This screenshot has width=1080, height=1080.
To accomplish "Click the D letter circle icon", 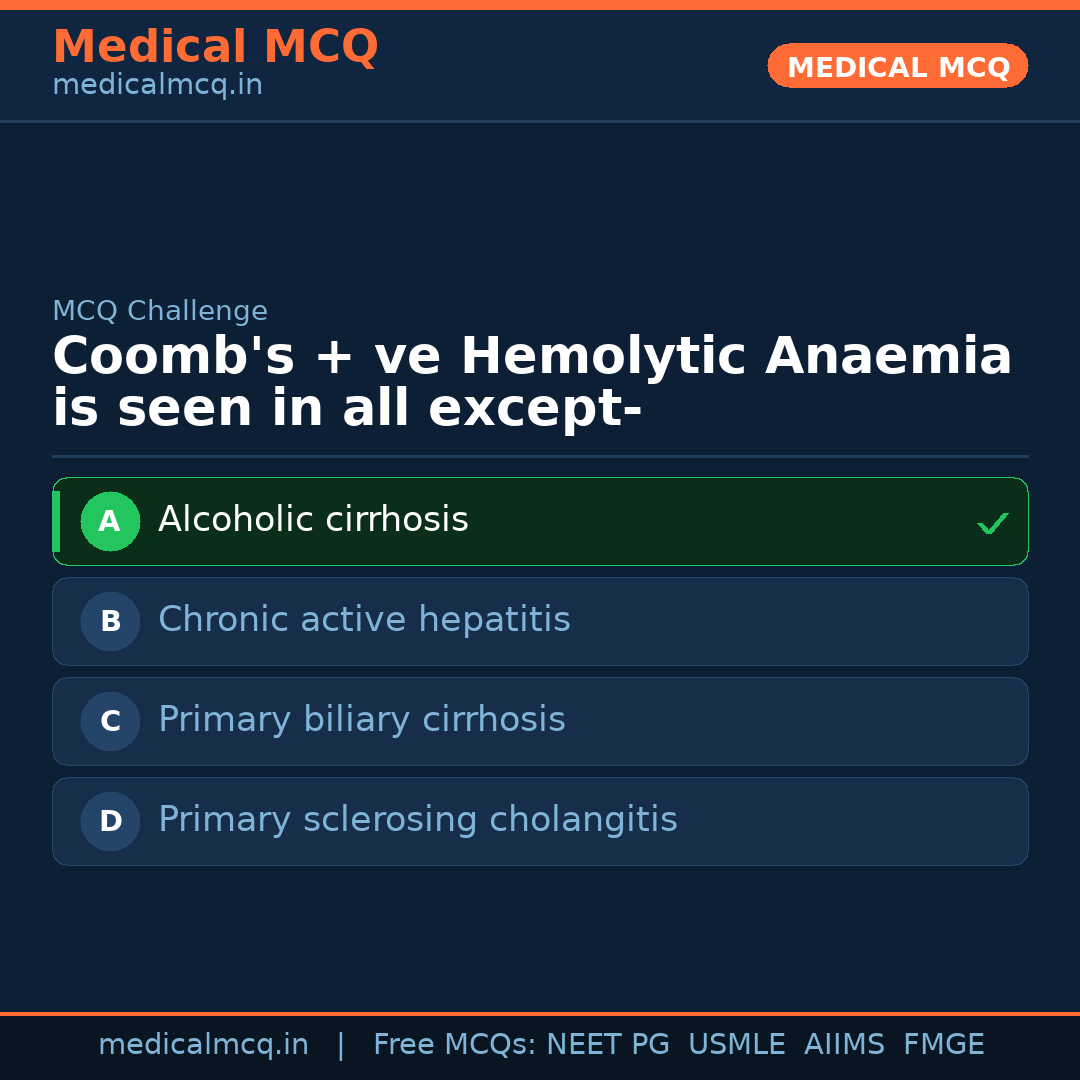I will point(110,821).
